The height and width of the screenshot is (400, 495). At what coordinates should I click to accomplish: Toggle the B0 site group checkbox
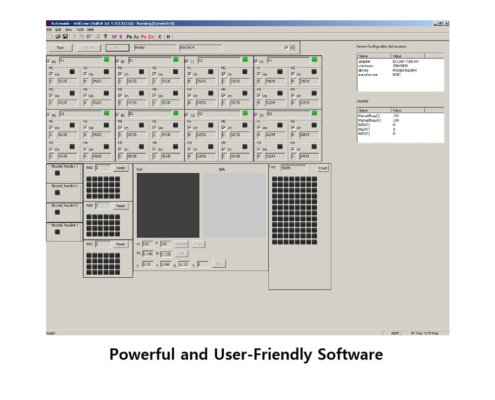118,61
